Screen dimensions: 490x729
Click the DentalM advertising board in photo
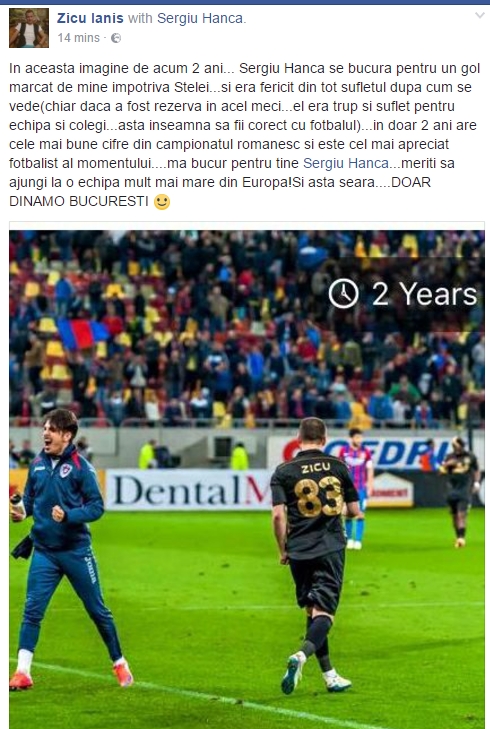pos(188,490)
